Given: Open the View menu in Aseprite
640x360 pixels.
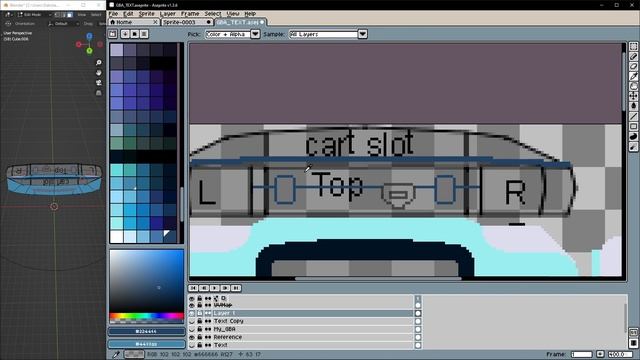Looking at the screenshot, I should [x=233, y=14].
